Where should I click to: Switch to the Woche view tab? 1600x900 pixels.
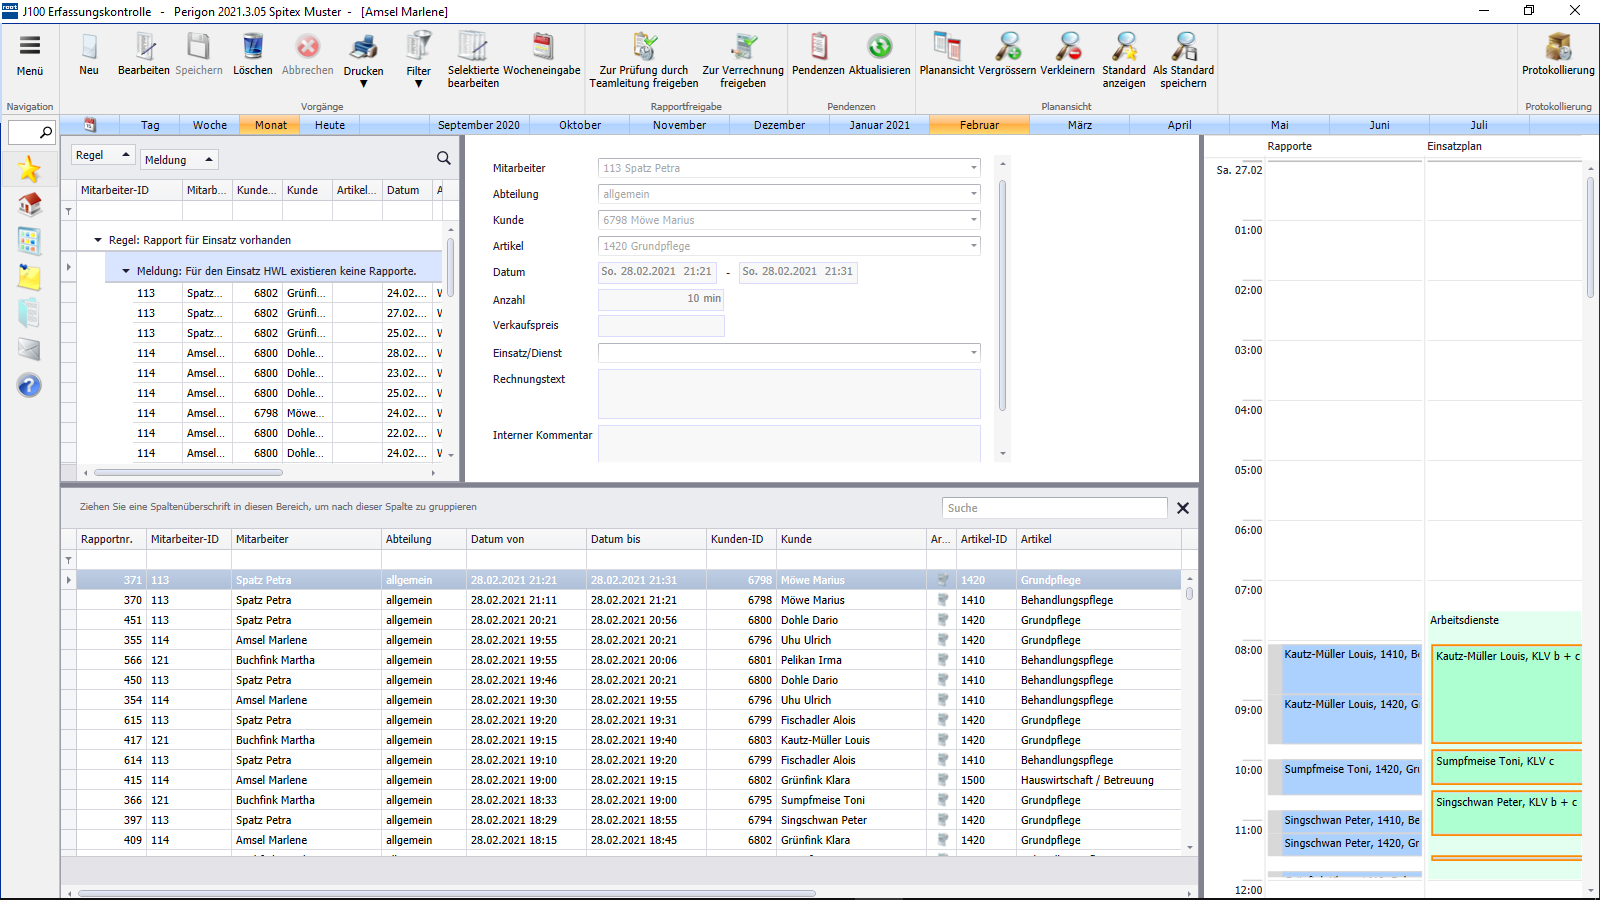210,125
